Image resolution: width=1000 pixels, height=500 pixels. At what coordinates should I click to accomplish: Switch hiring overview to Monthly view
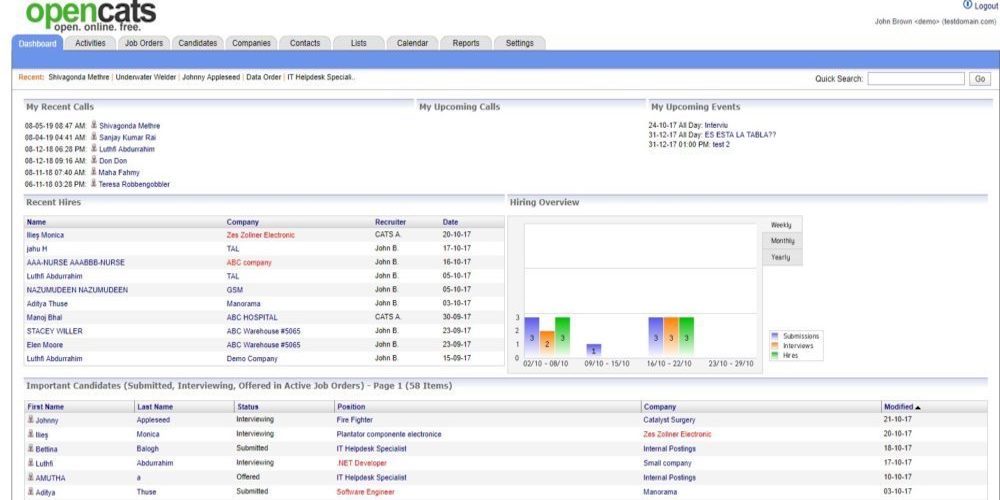[782, 241]
